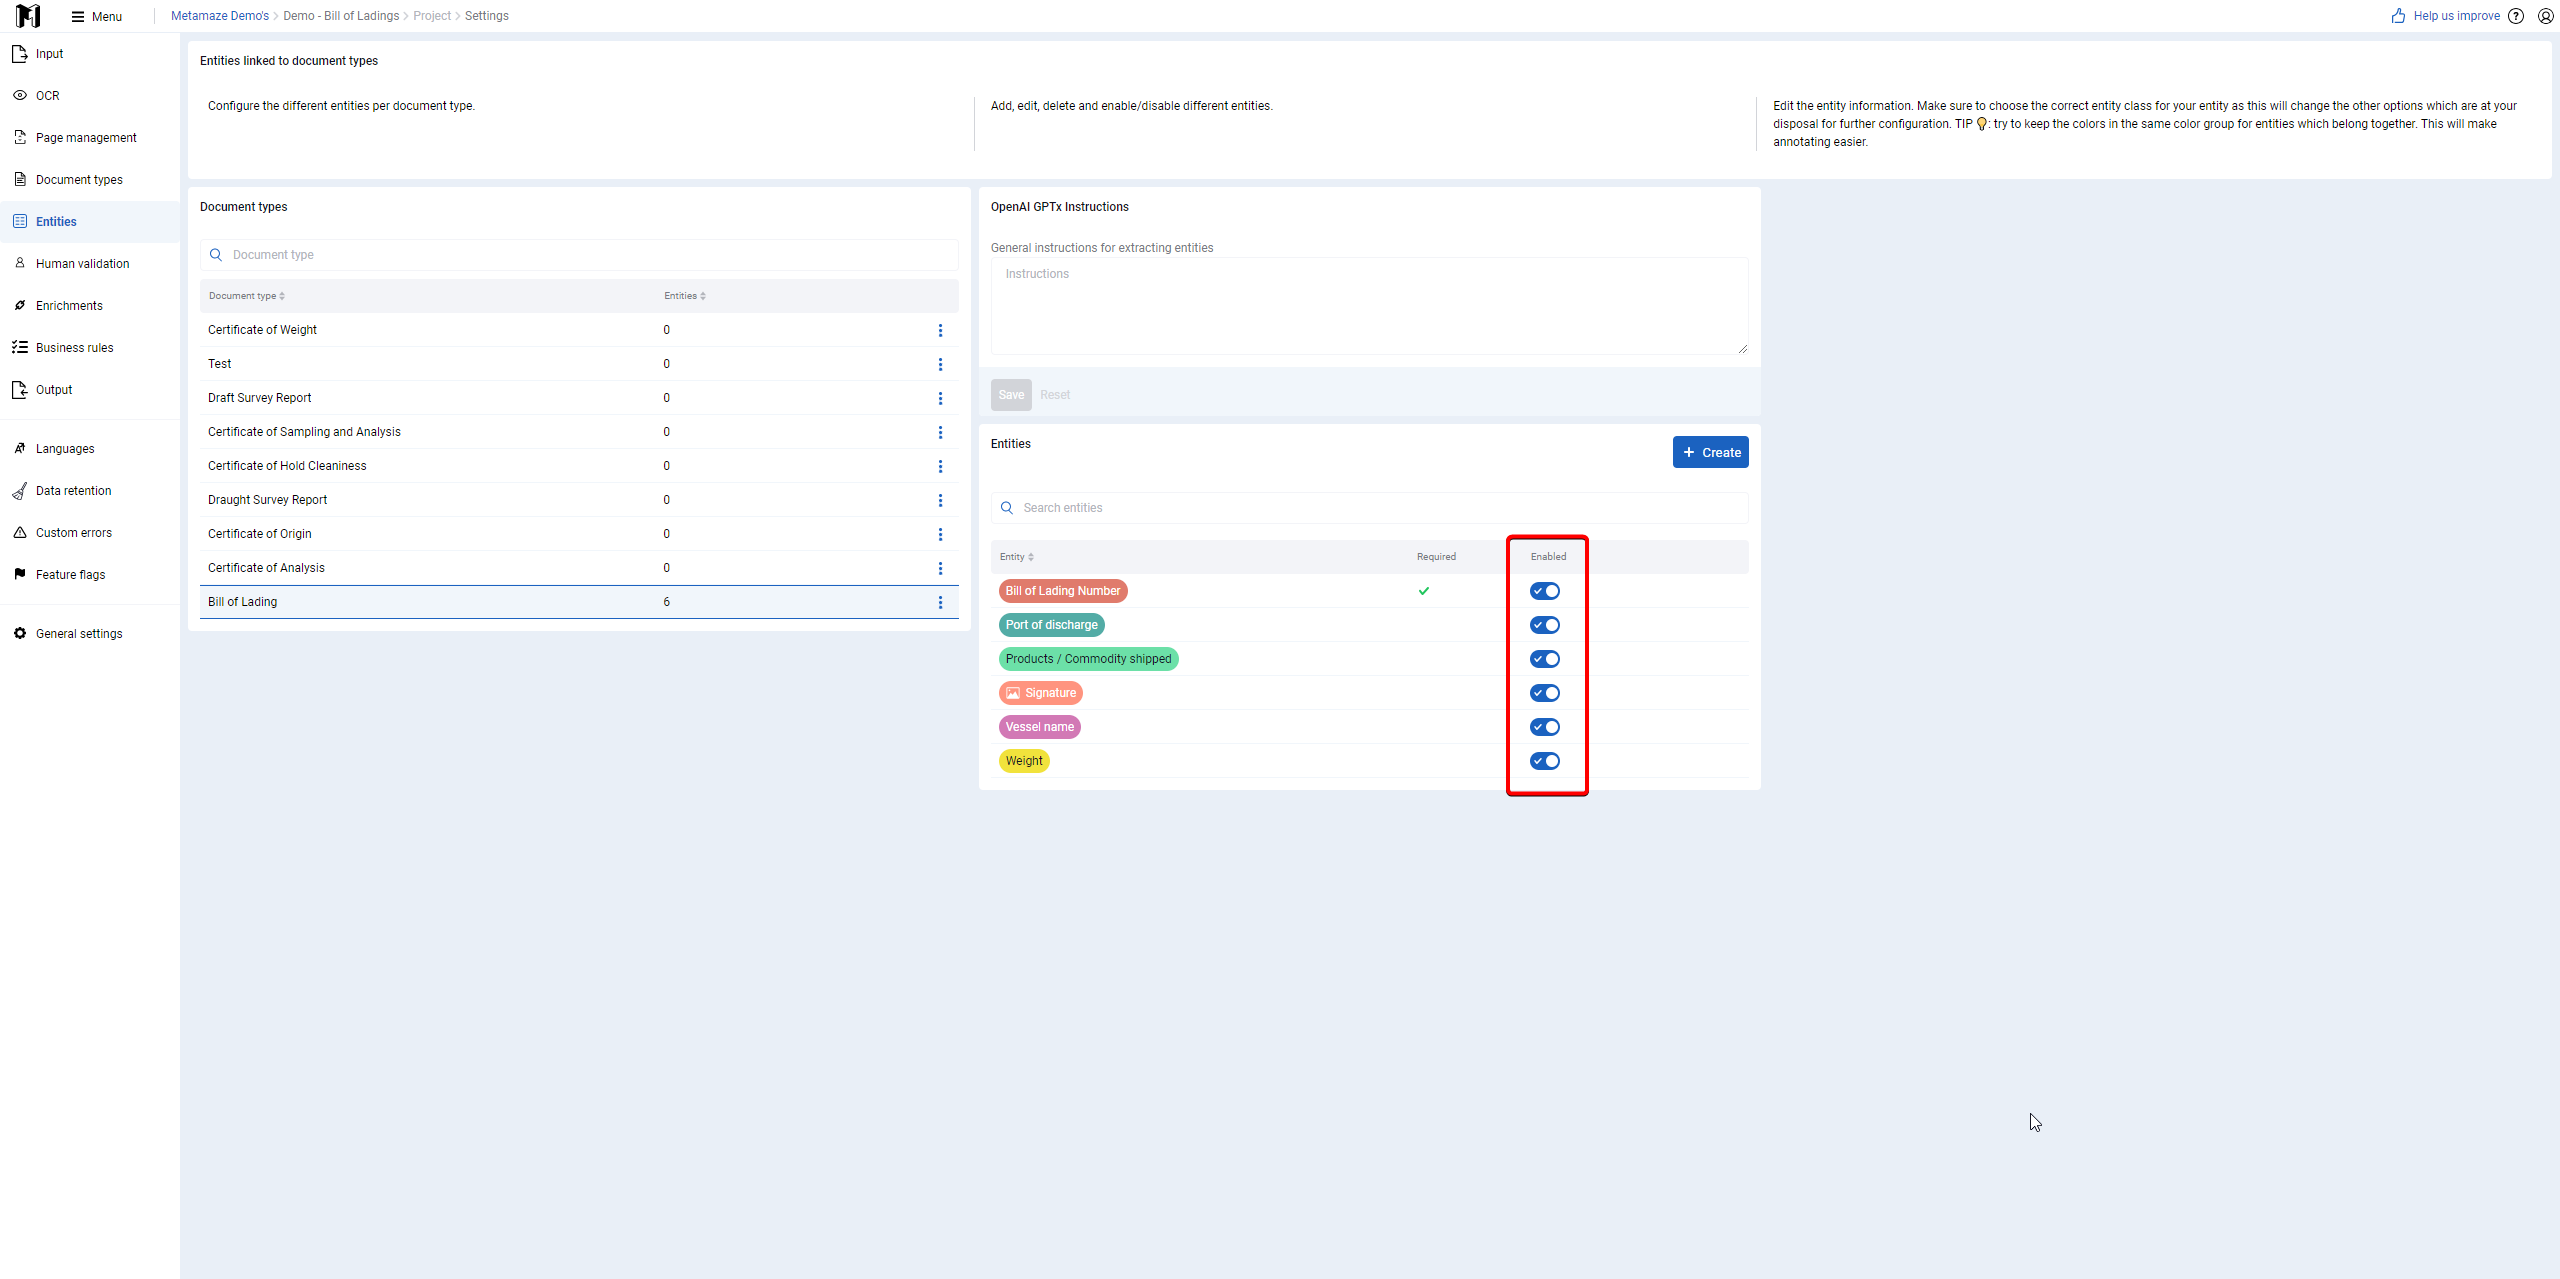Sort the Entity column header
Screen dimensions: 2560x1279
[1017, 557]
